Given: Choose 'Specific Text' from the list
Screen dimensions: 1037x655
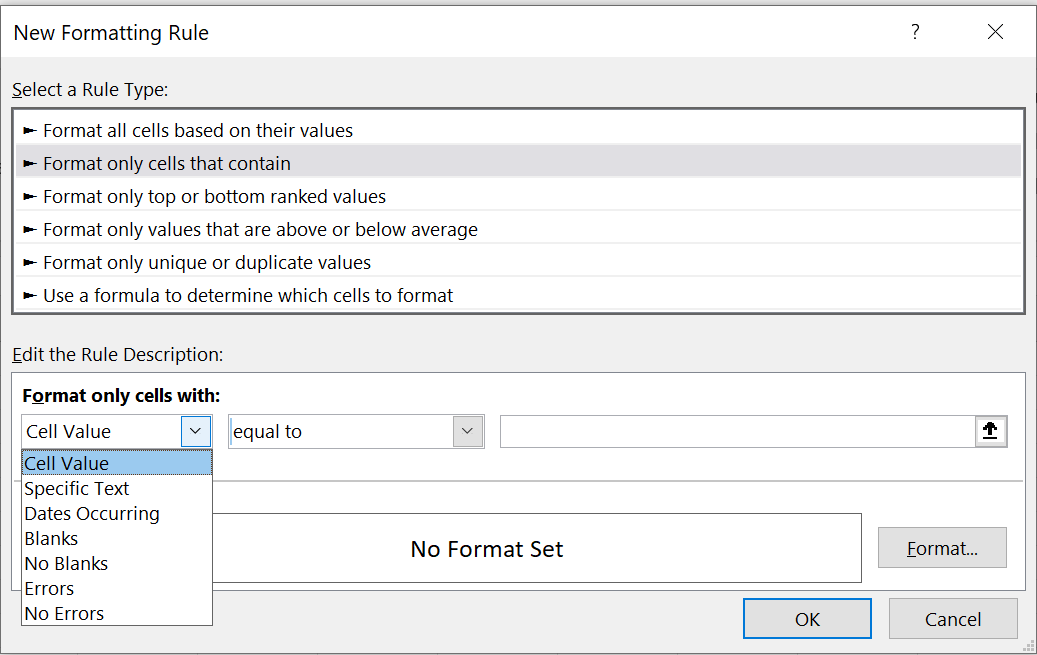Looking at the screenshot, I should click(77, 488).
